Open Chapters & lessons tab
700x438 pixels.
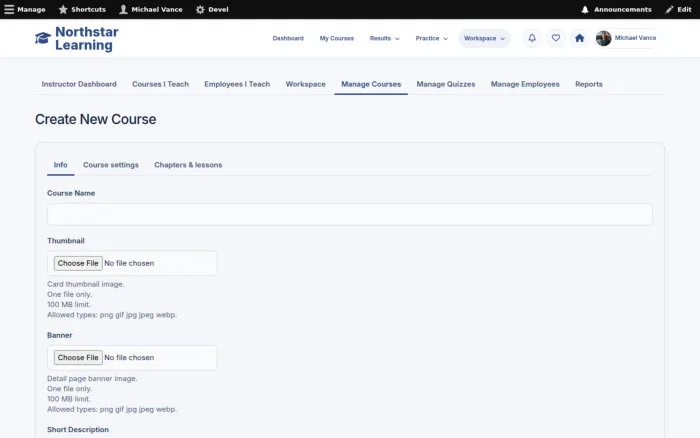188,165
